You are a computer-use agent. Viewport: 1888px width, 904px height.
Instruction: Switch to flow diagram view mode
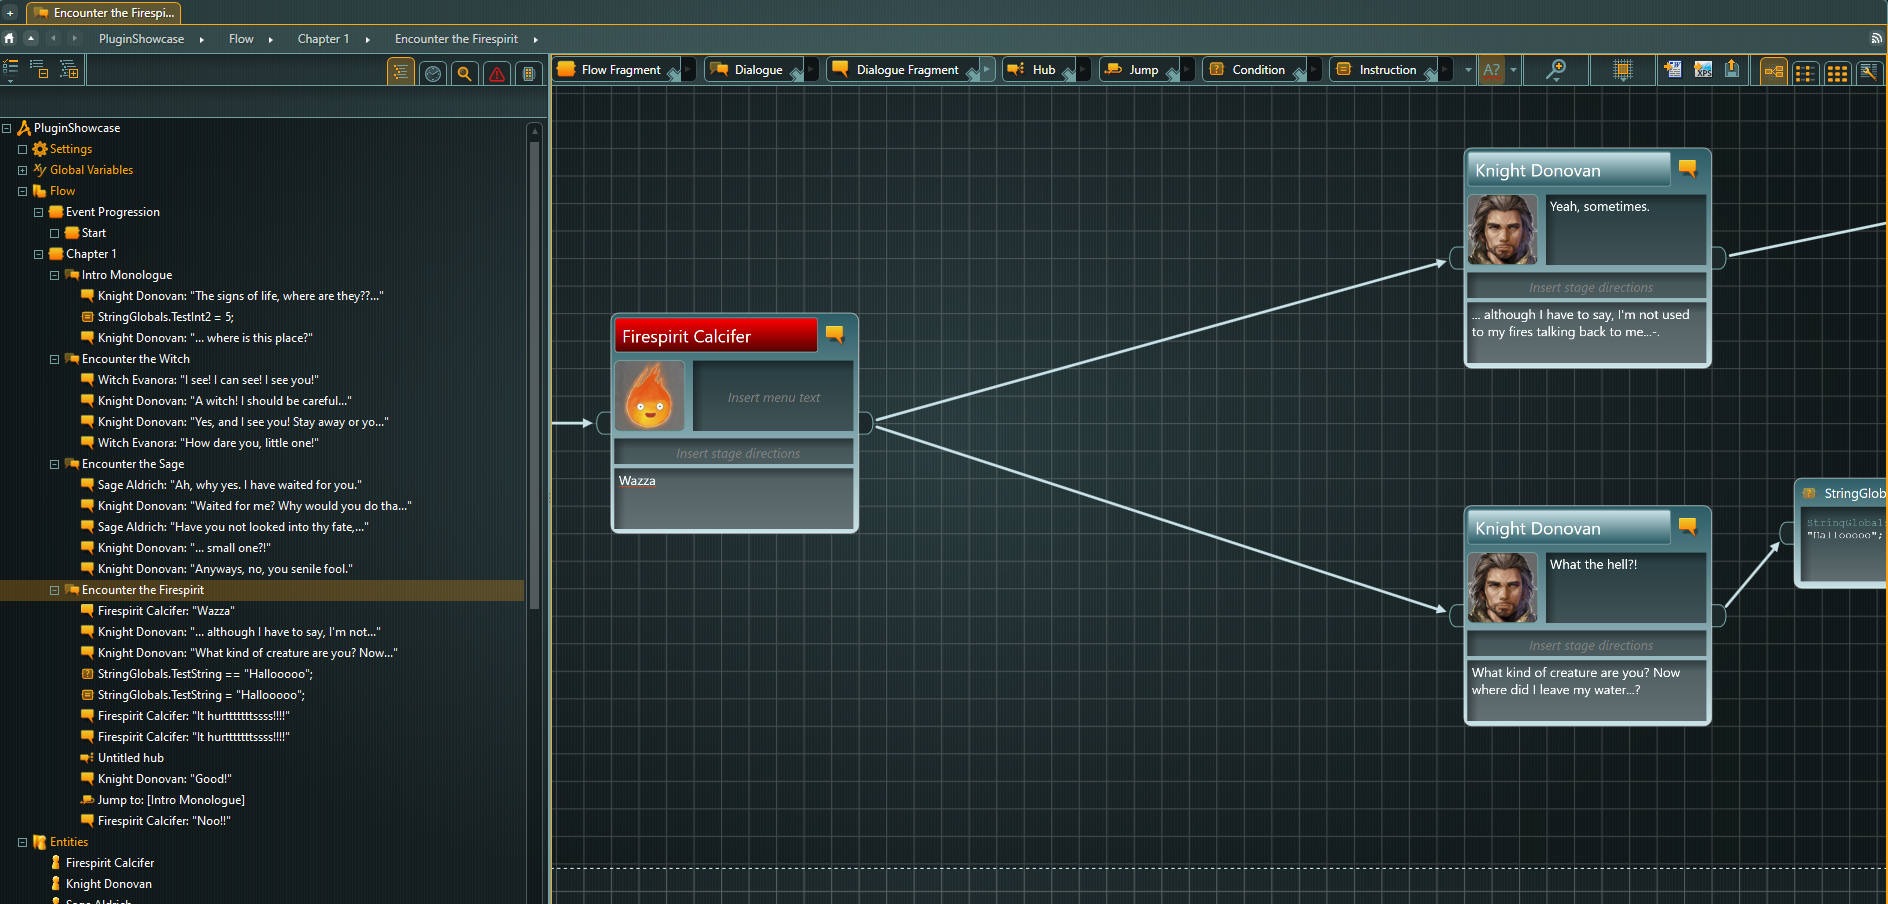(x=1774, y=72)
